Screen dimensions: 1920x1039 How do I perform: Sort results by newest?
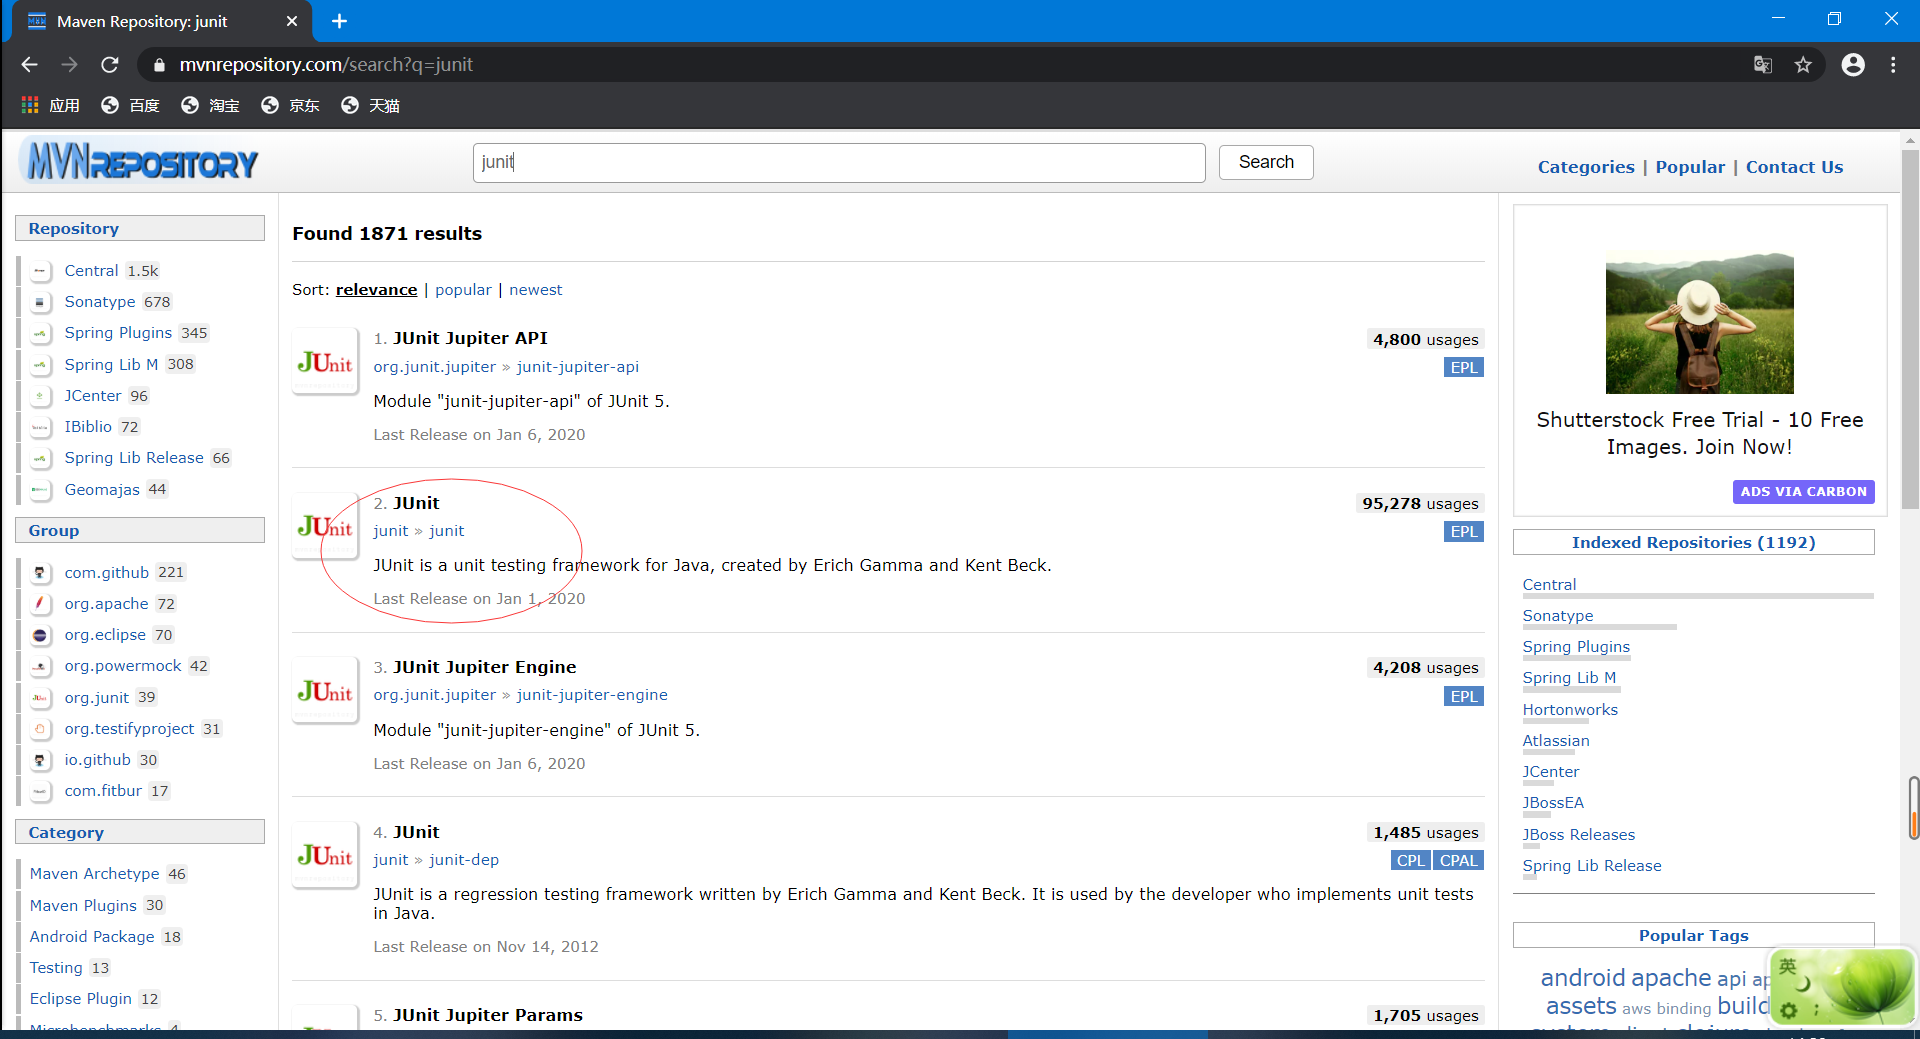[535, 290]
